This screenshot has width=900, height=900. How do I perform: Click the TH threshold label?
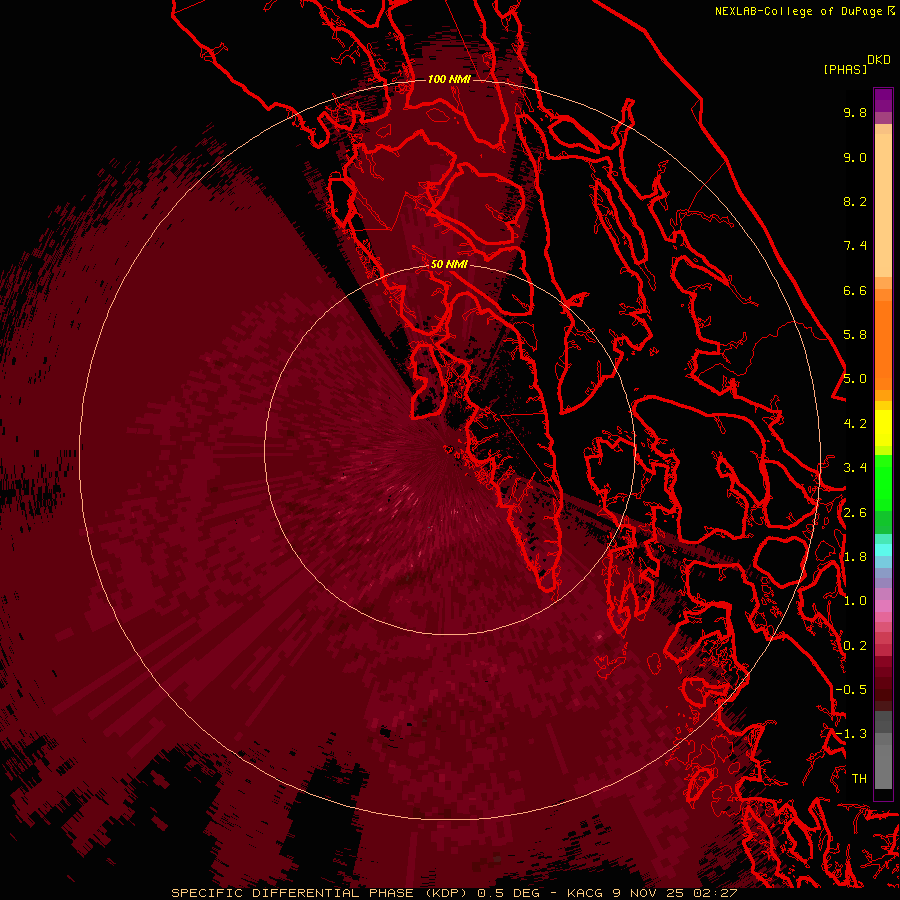pyautogui.click(x=859, y=779)
